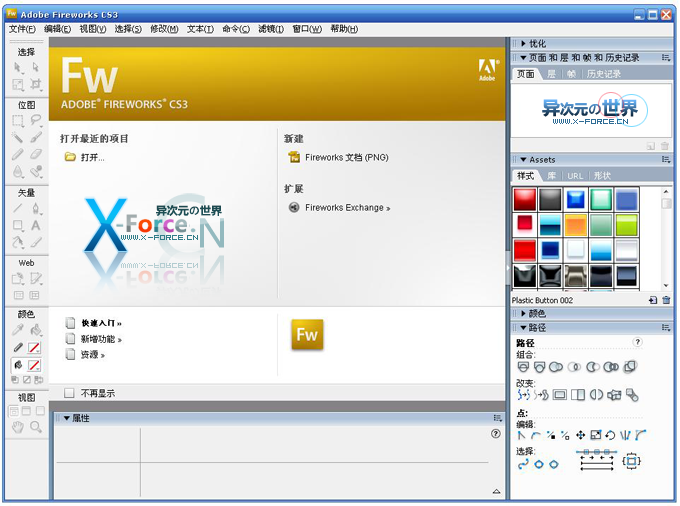Open the 路径 panel options menu
680x506 pixels.
point(666,328)
